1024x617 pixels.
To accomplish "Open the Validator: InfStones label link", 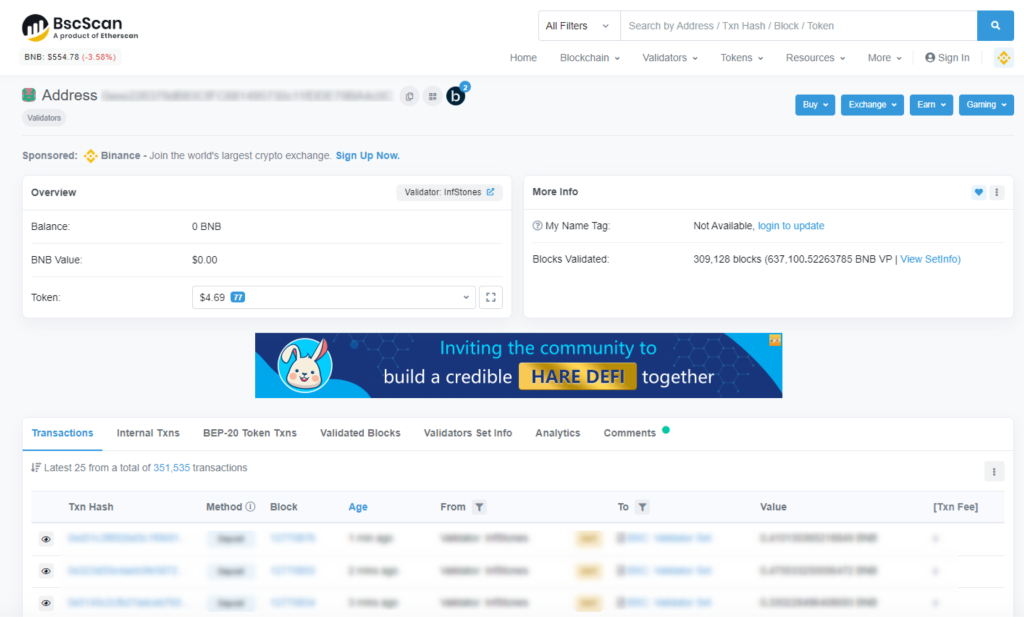I will (x=449, y=192).
